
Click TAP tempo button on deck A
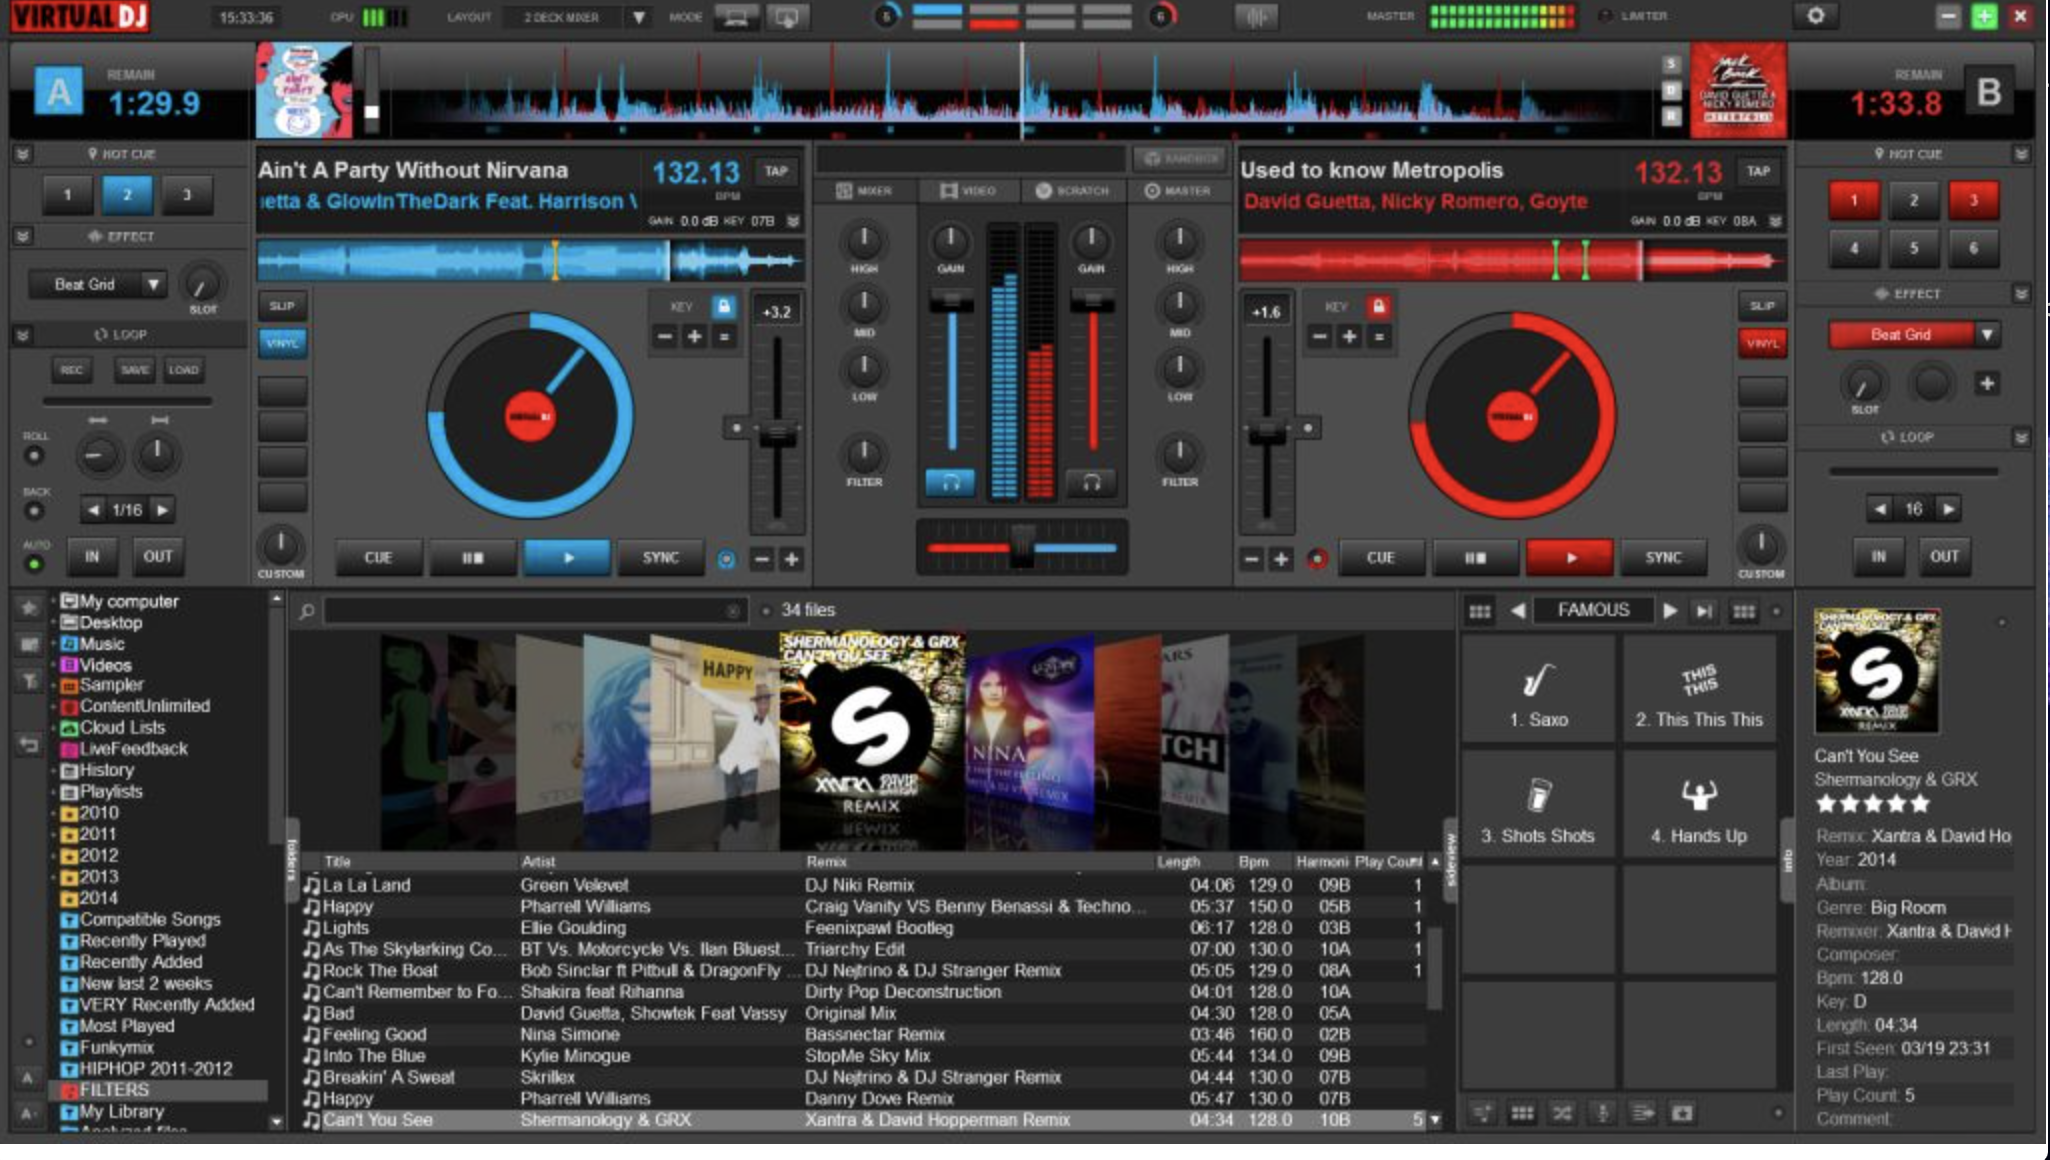776,171
